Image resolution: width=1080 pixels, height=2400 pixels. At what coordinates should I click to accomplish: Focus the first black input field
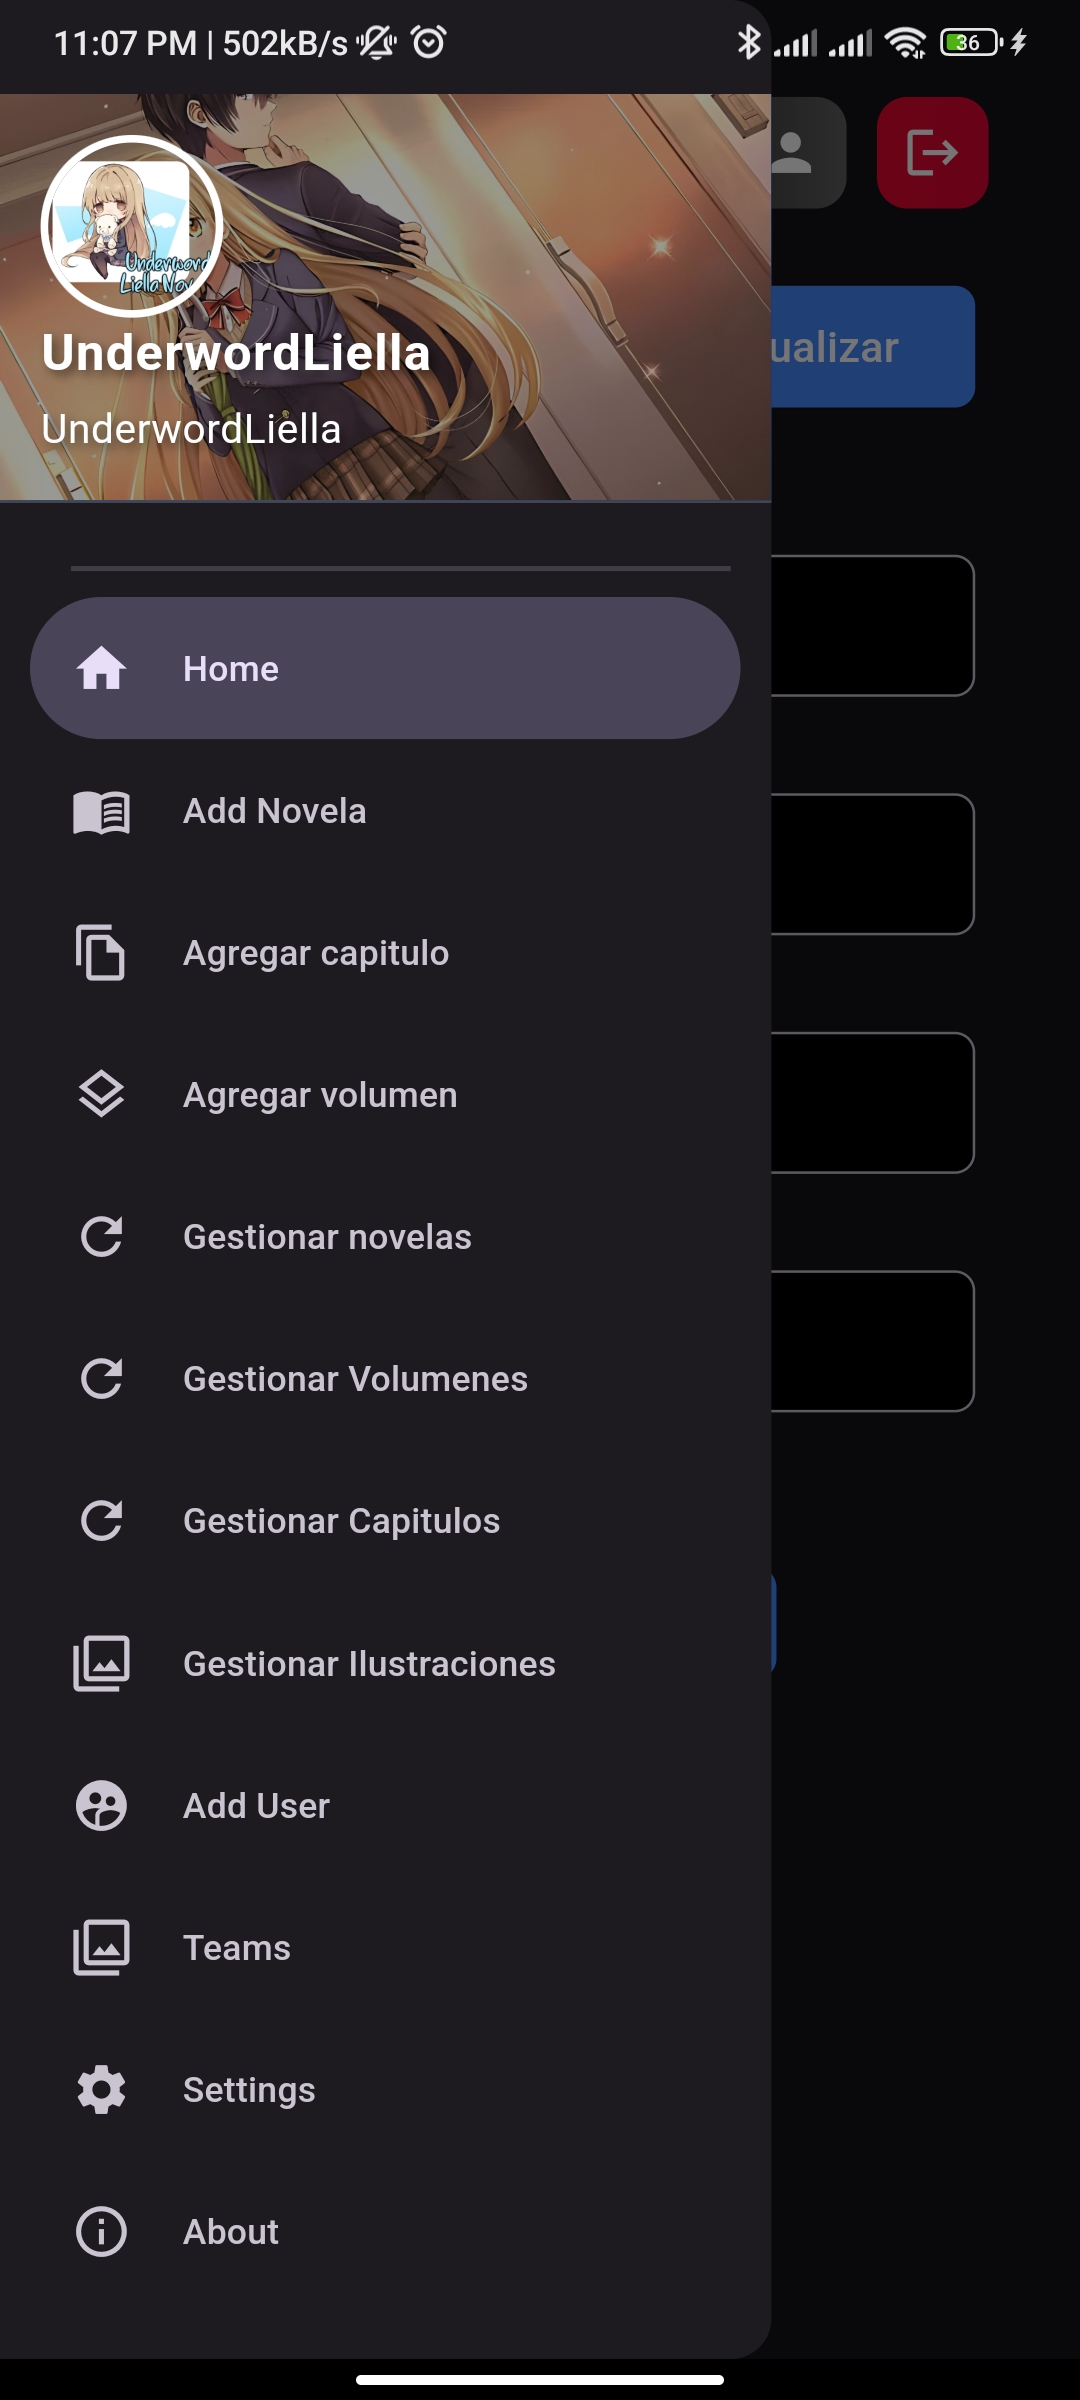click(x=872, y=626)
